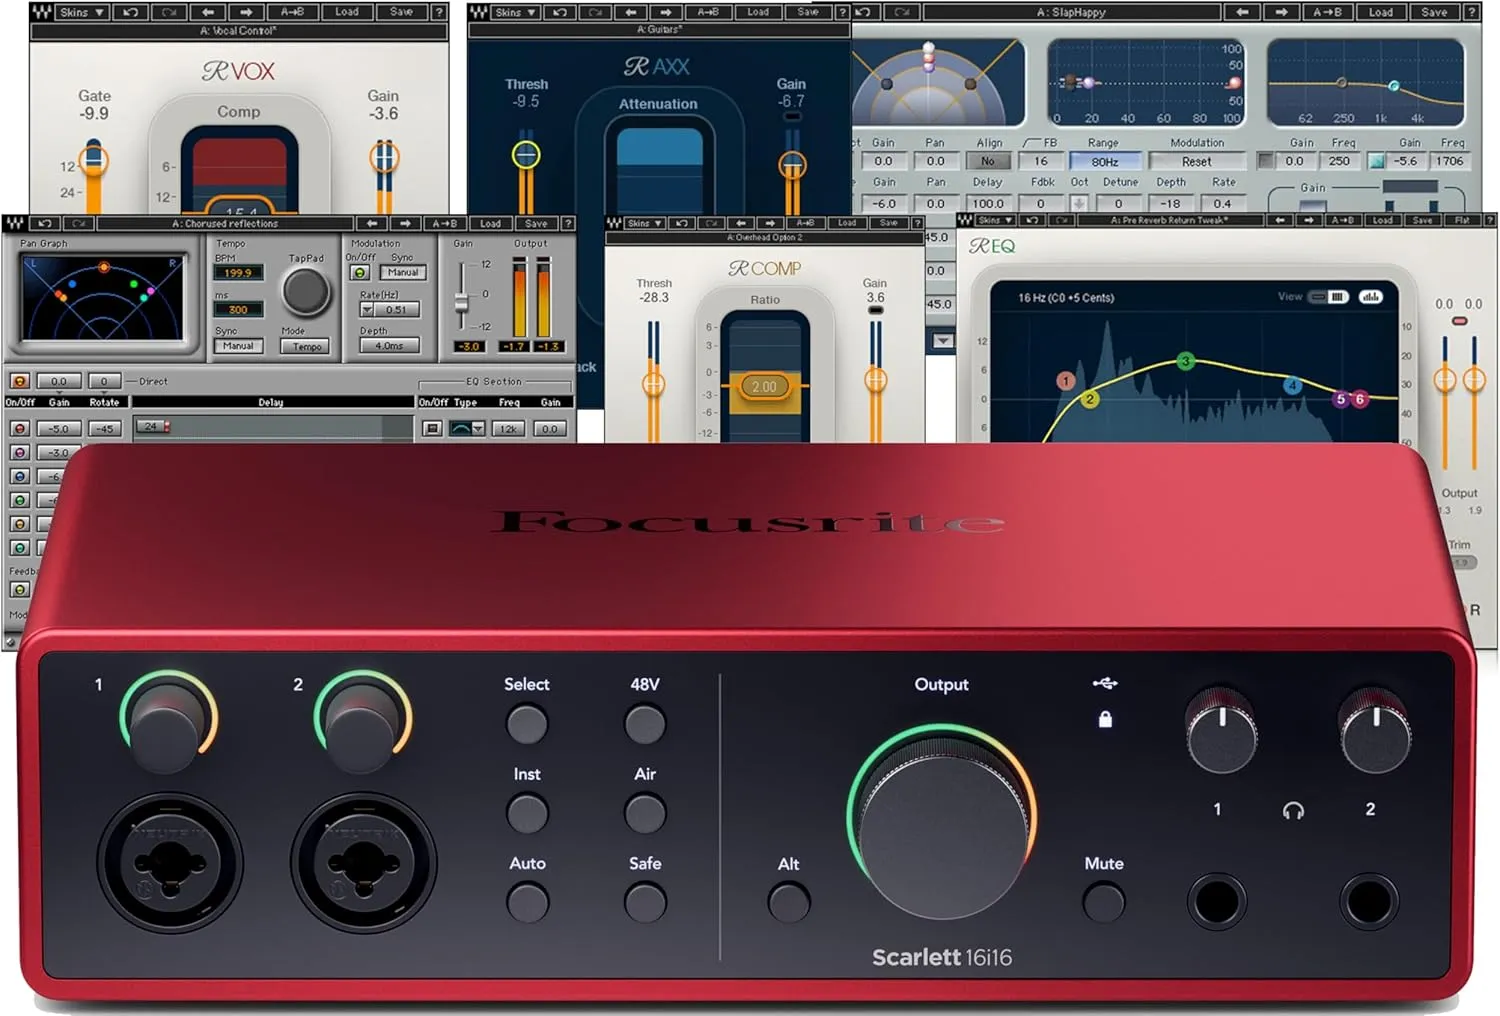This screenshot has height=1016, width=1500.
Task: Select REQ band 1 node
Action: pyautogui.click(x=1066, y=380)
